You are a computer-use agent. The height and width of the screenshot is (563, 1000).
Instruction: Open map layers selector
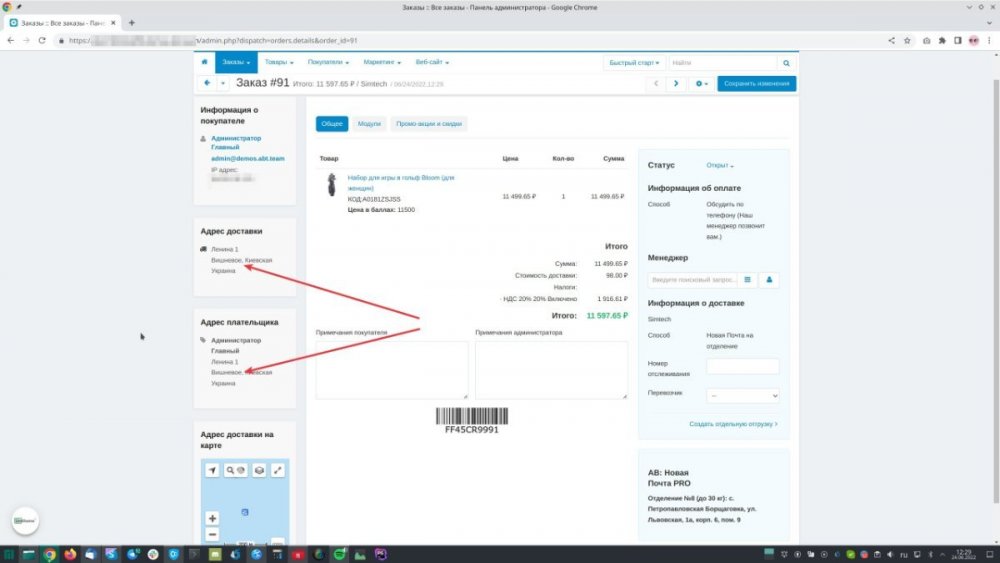click(x=258, y=470)
